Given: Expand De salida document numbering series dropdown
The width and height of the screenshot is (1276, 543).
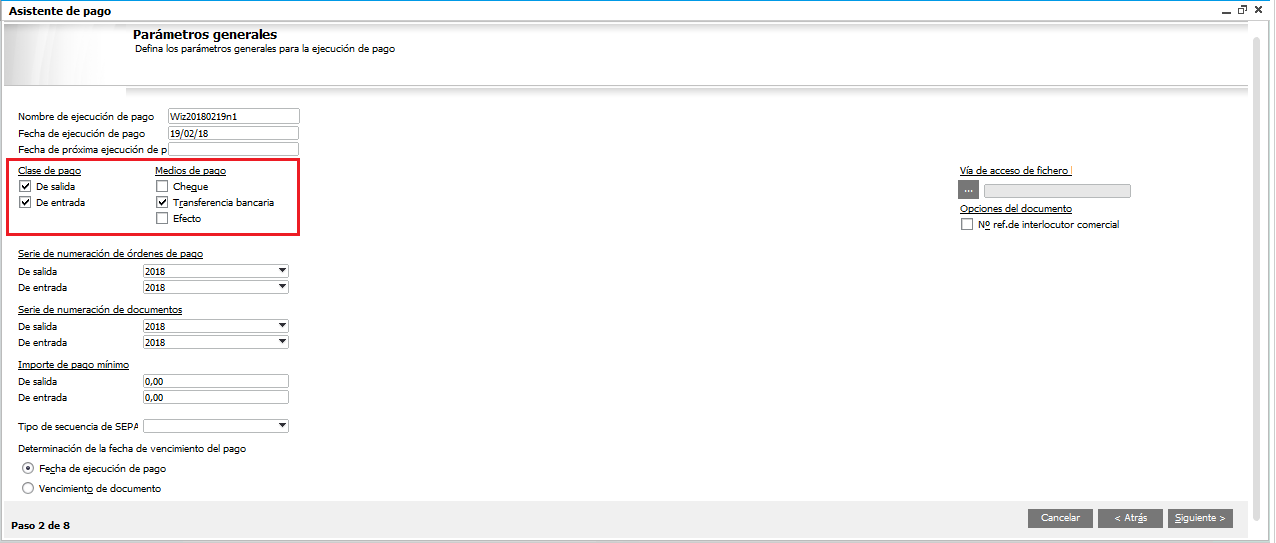Looking at the screenshot, I should pyautogui.click(x=282, y=326).
